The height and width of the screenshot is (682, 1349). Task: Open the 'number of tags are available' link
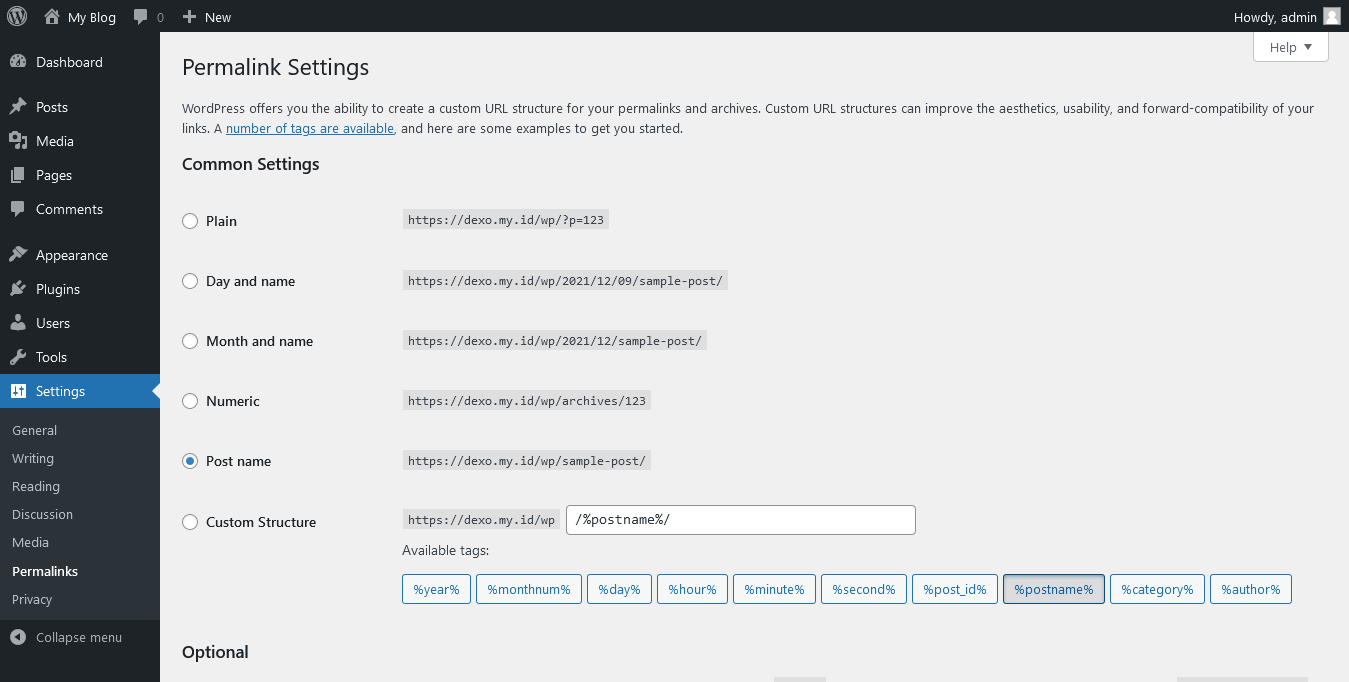coord(310,128)
